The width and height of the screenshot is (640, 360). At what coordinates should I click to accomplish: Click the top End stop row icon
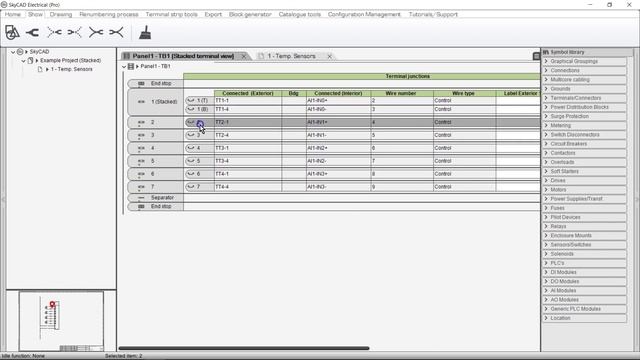coord(141,84)
